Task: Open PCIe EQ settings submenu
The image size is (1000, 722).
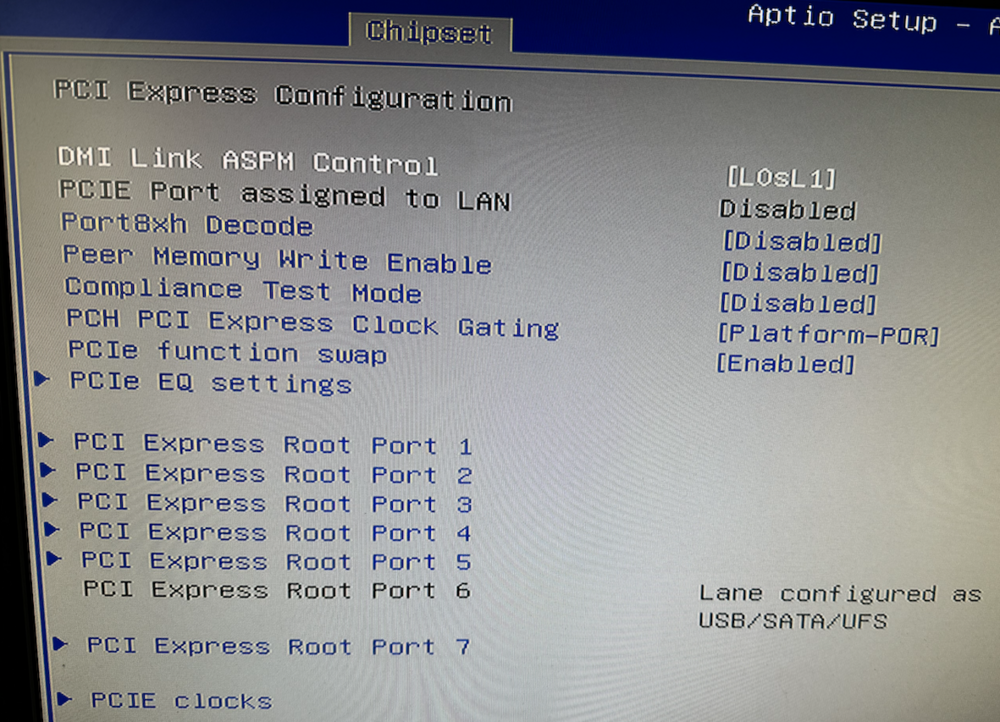Action: [x=210, y=382]
